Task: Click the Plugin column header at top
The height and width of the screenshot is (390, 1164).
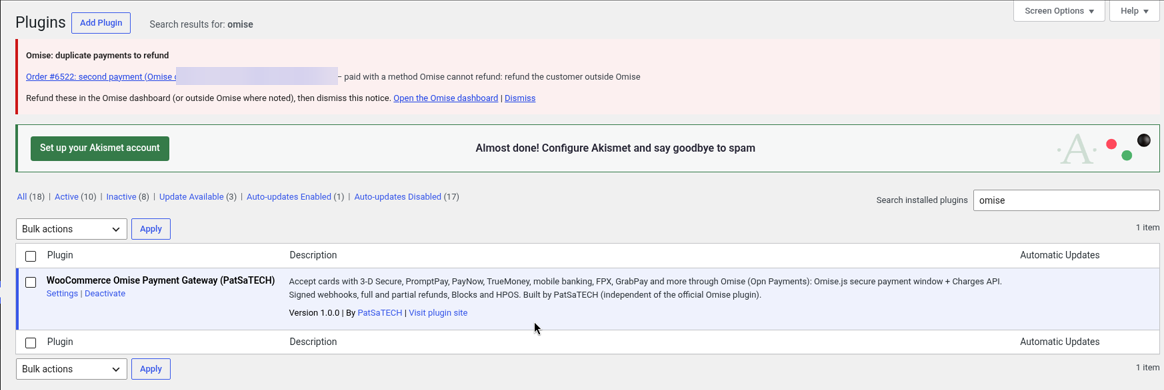Action: pos(60,255)
